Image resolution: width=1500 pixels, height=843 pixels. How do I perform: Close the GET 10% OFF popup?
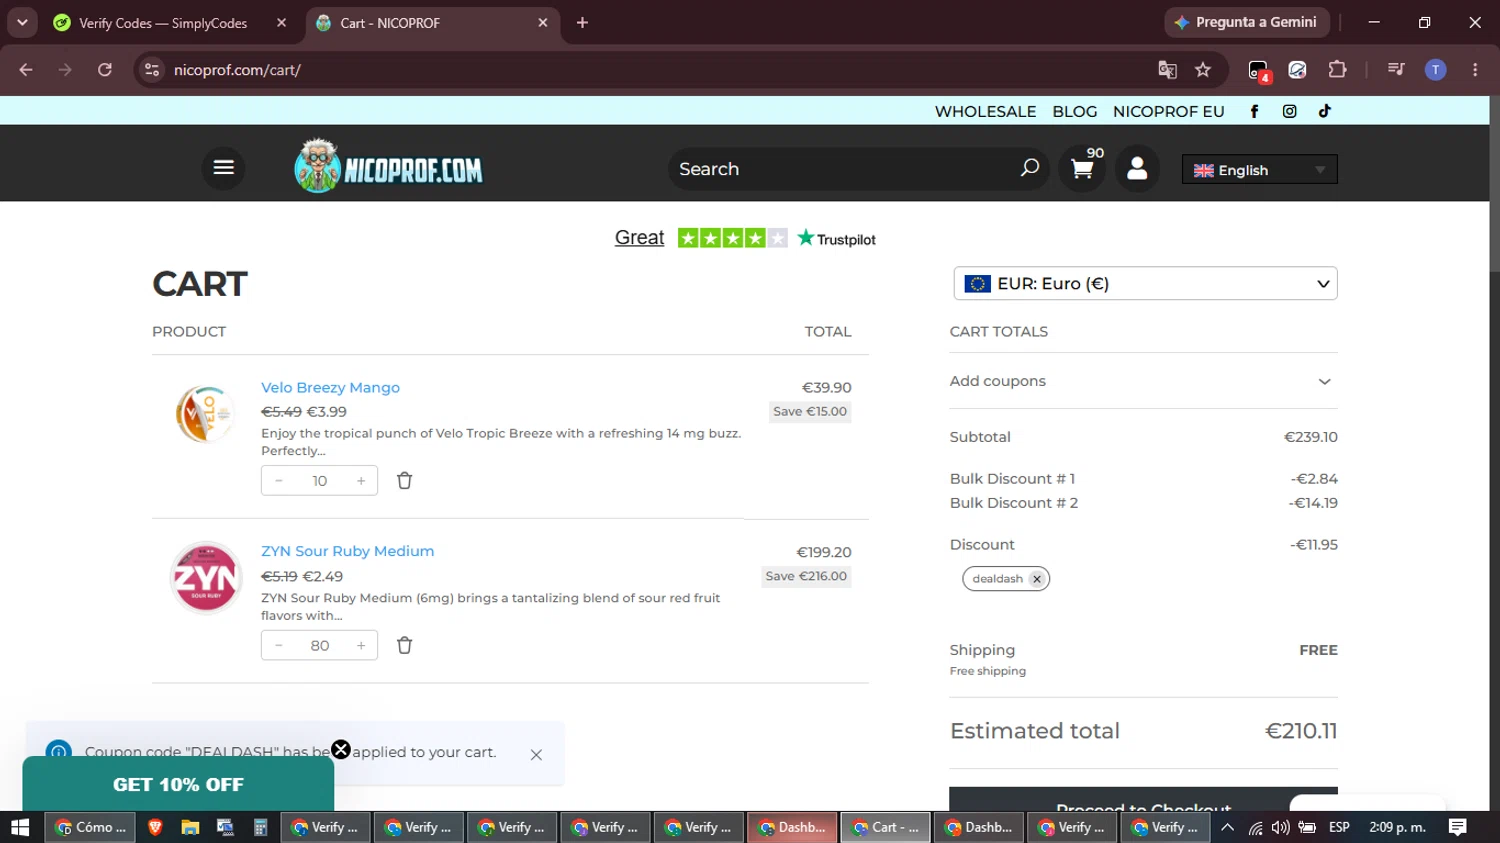(341, 749)
